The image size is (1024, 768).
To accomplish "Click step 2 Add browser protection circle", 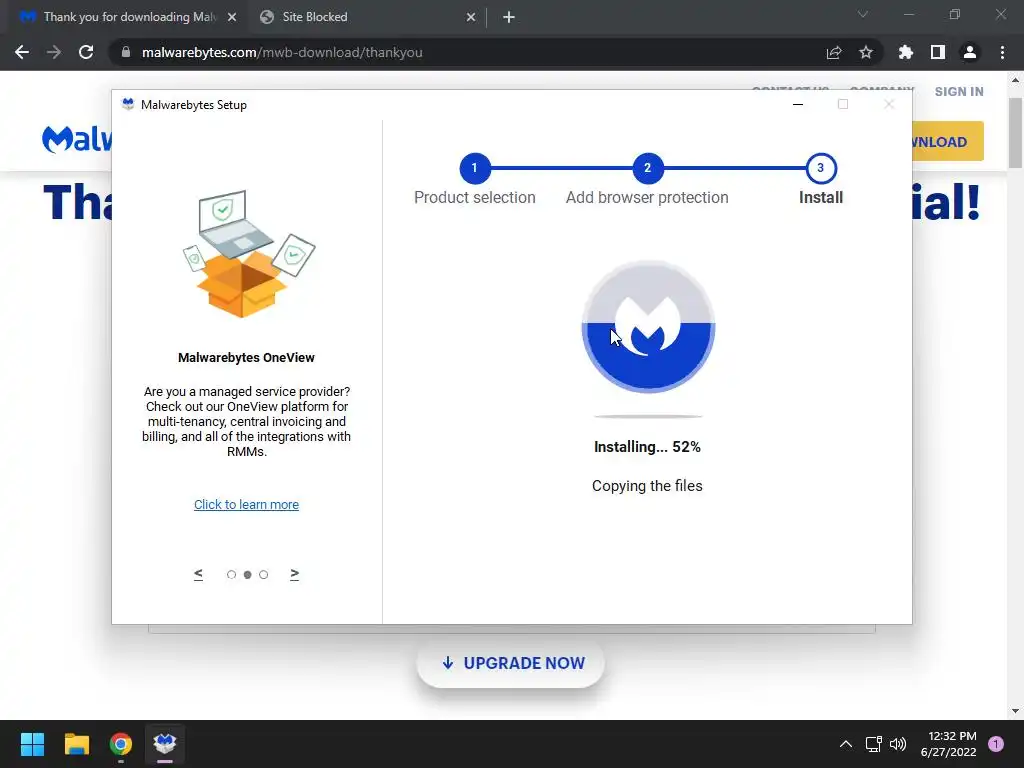I will click(x=647, y=168).
